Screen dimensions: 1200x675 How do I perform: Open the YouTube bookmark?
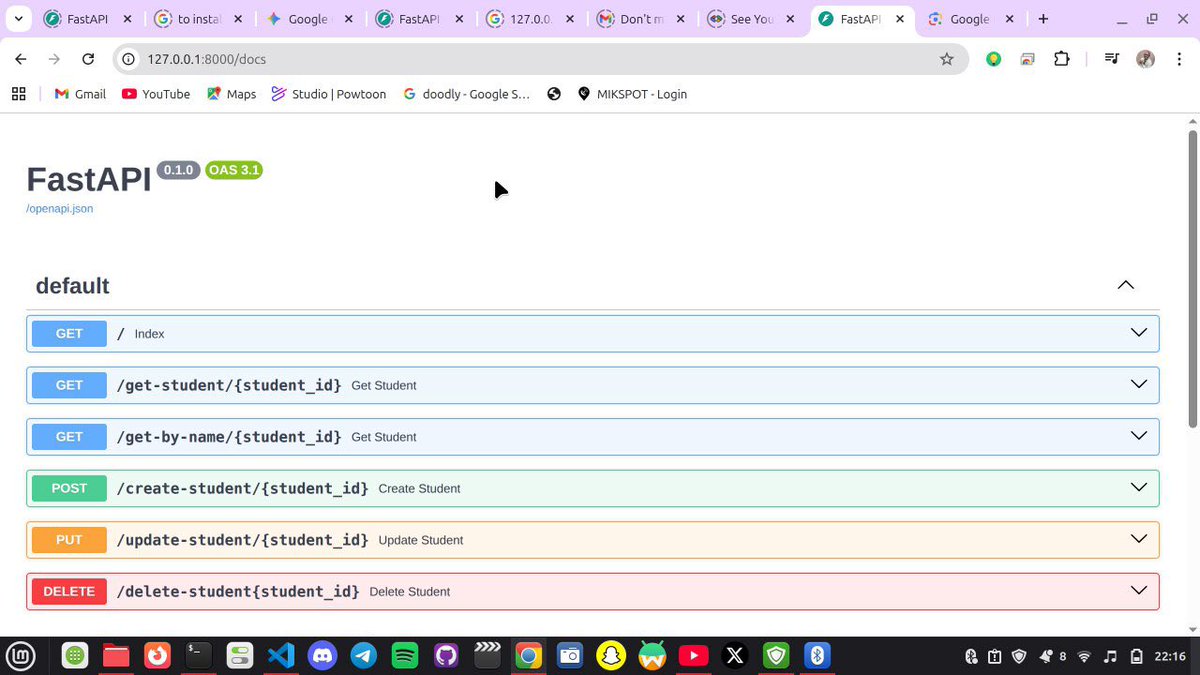point(156,94)
